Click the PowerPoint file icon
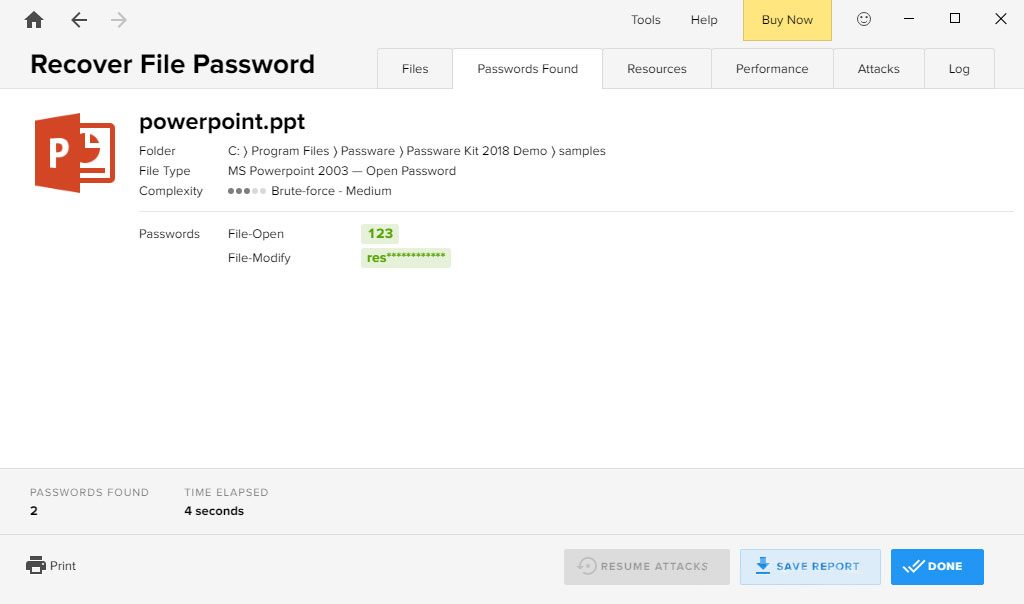1024x604 pixels. 75,153
